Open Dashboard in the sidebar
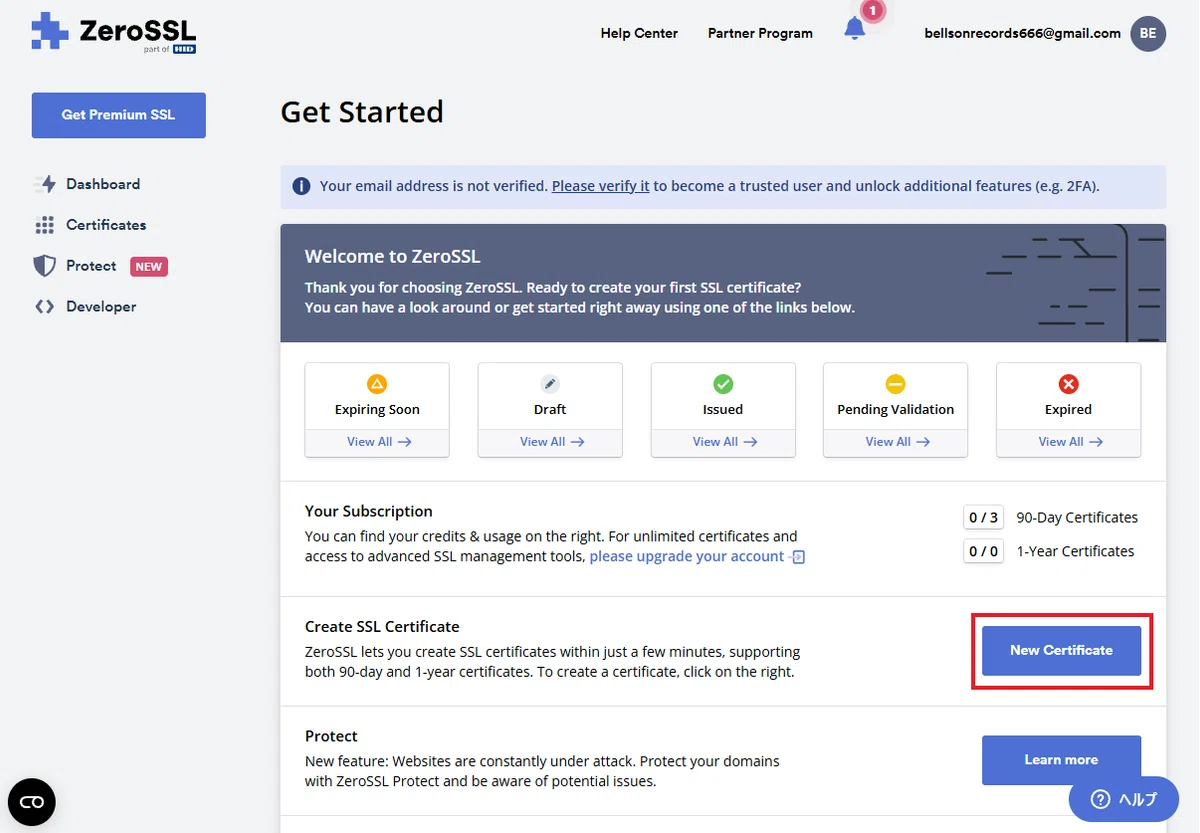Screen dimensions: 1200x833 click(103, 184)
